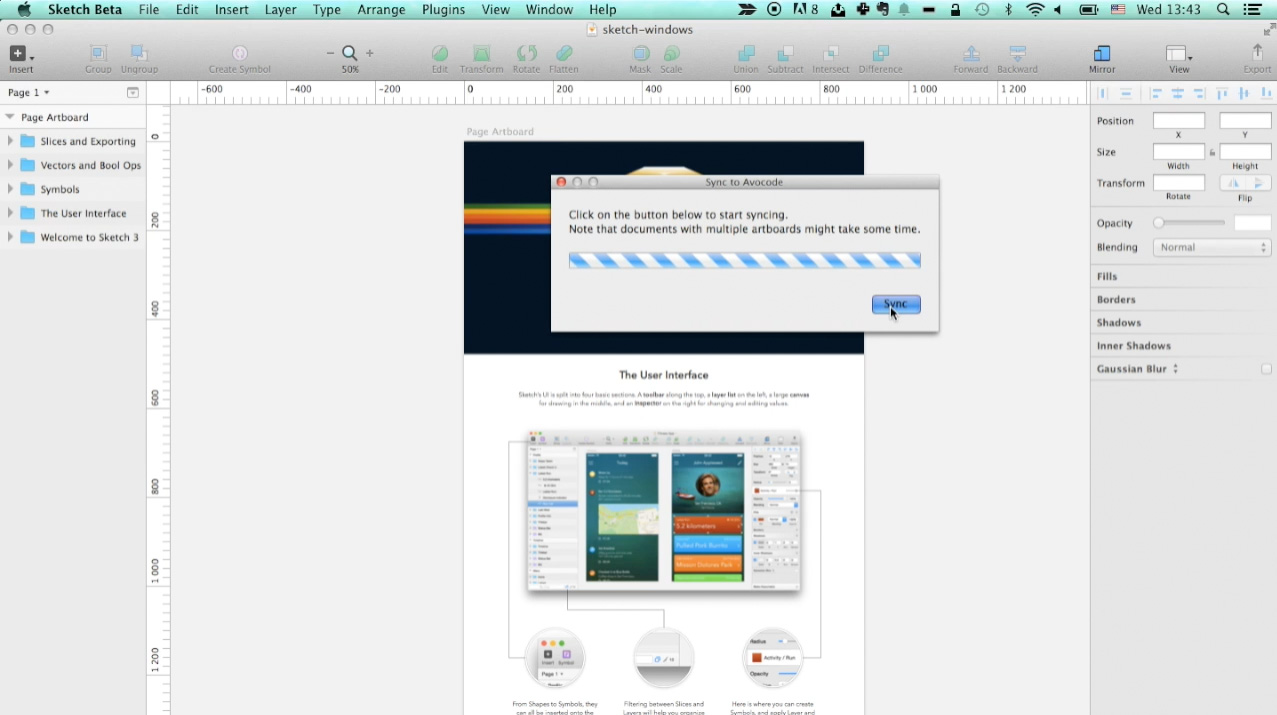Viewport: 1277px width, 715px height.
Task: Open the Blending mode dropdown
Action: (x=1212, y=247)
